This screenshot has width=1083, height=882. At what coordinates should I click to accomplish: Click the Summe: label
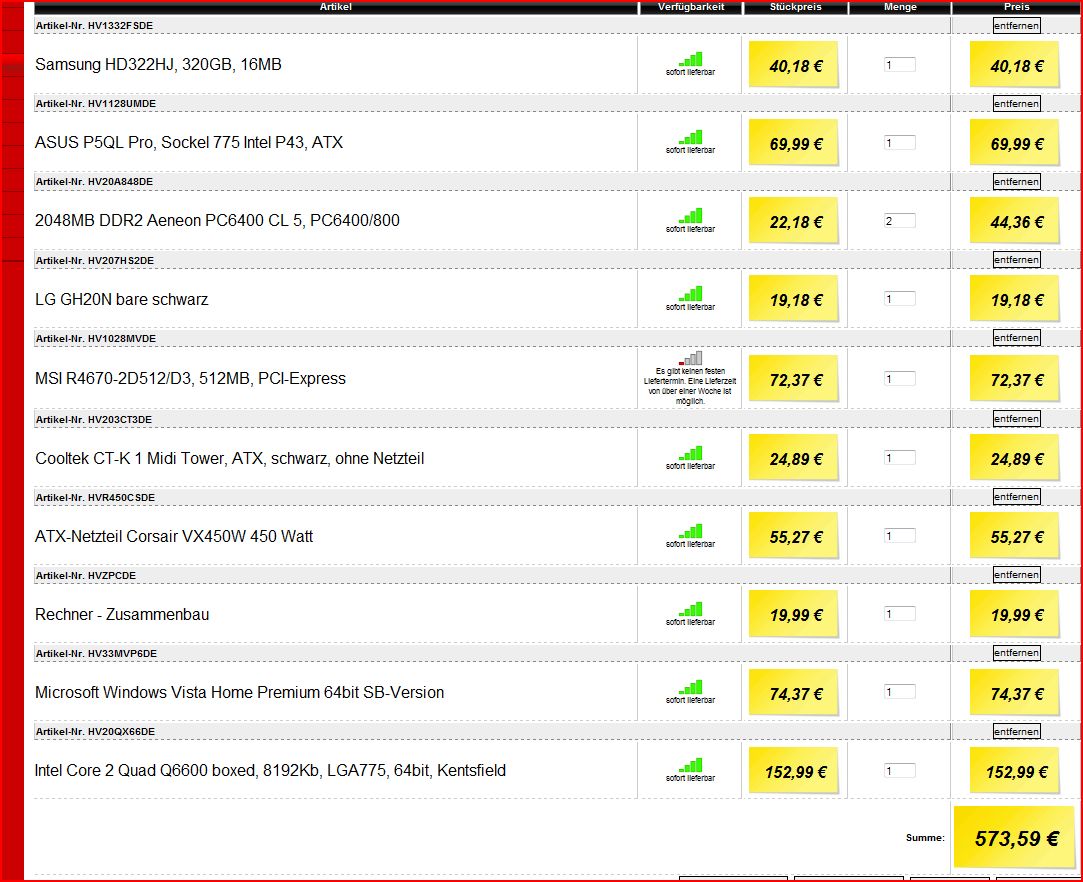click(x=925, y=838)
